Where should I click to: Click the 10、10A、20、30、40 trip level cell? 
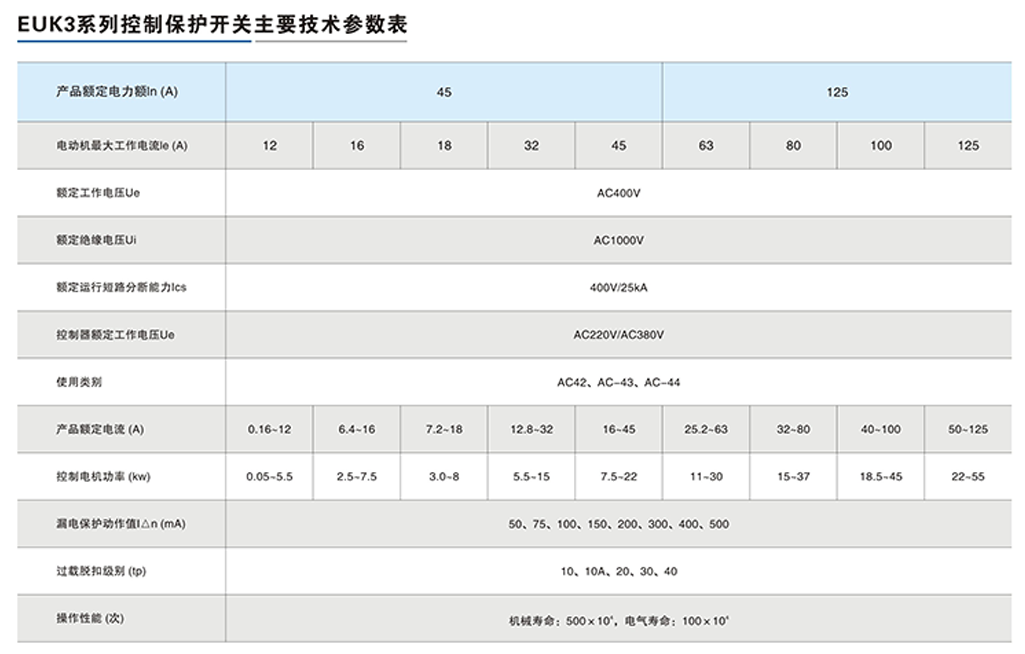click(x=618, y=571)
